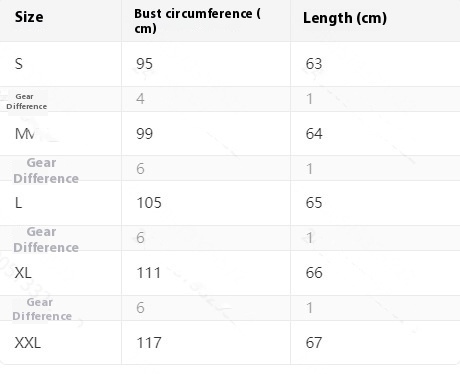Select the L size row label
460x374 pixels.
19,203
